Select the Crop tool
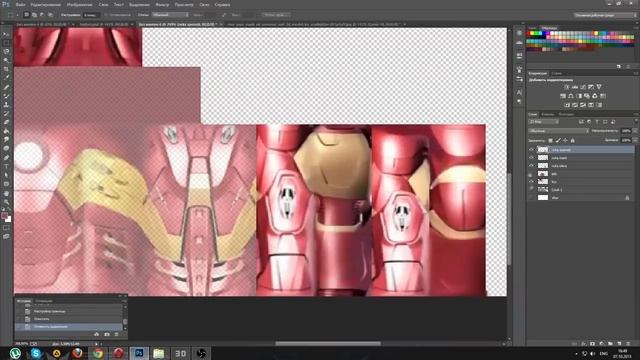Screen dimensions: 640x360 click(6, 69)
